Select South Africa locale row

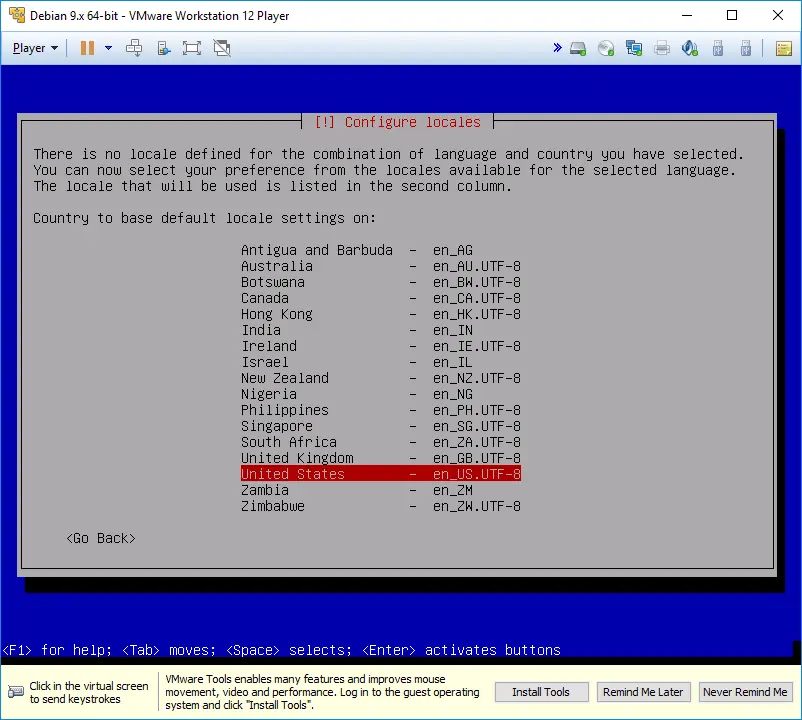pos(381,442)
